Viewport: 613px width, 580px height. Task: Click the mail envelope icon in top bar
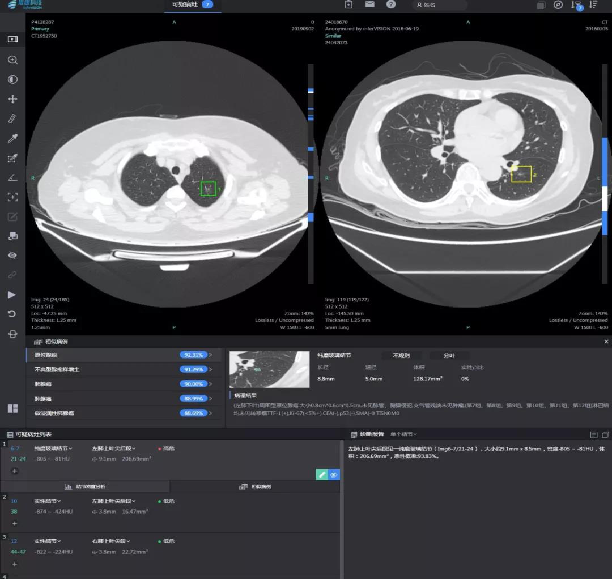[368, 5]
